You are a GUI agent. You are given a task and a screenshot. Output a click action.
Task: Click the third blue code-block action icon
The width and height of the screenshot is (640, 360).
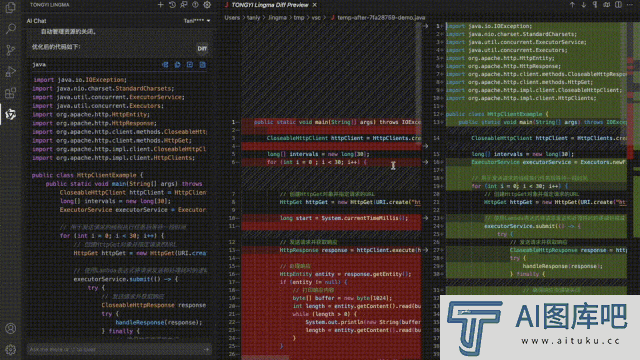tap(190, 64)
